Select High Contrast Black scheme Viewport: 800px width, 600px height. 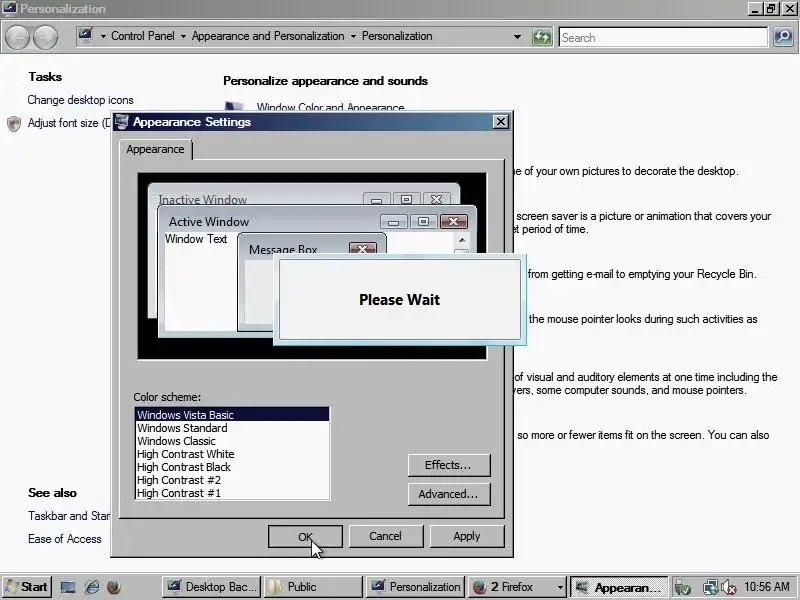click(x=232, y=467)
